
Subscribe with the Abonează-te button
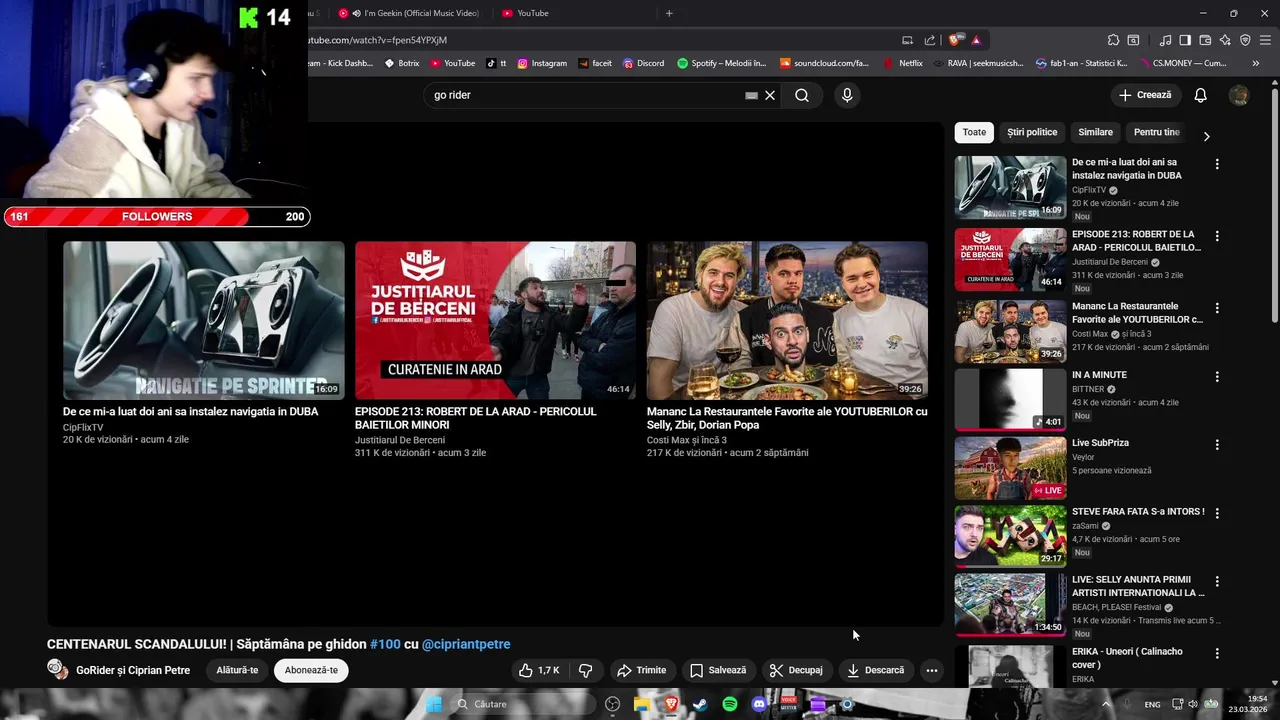click(x=311, y=671)
